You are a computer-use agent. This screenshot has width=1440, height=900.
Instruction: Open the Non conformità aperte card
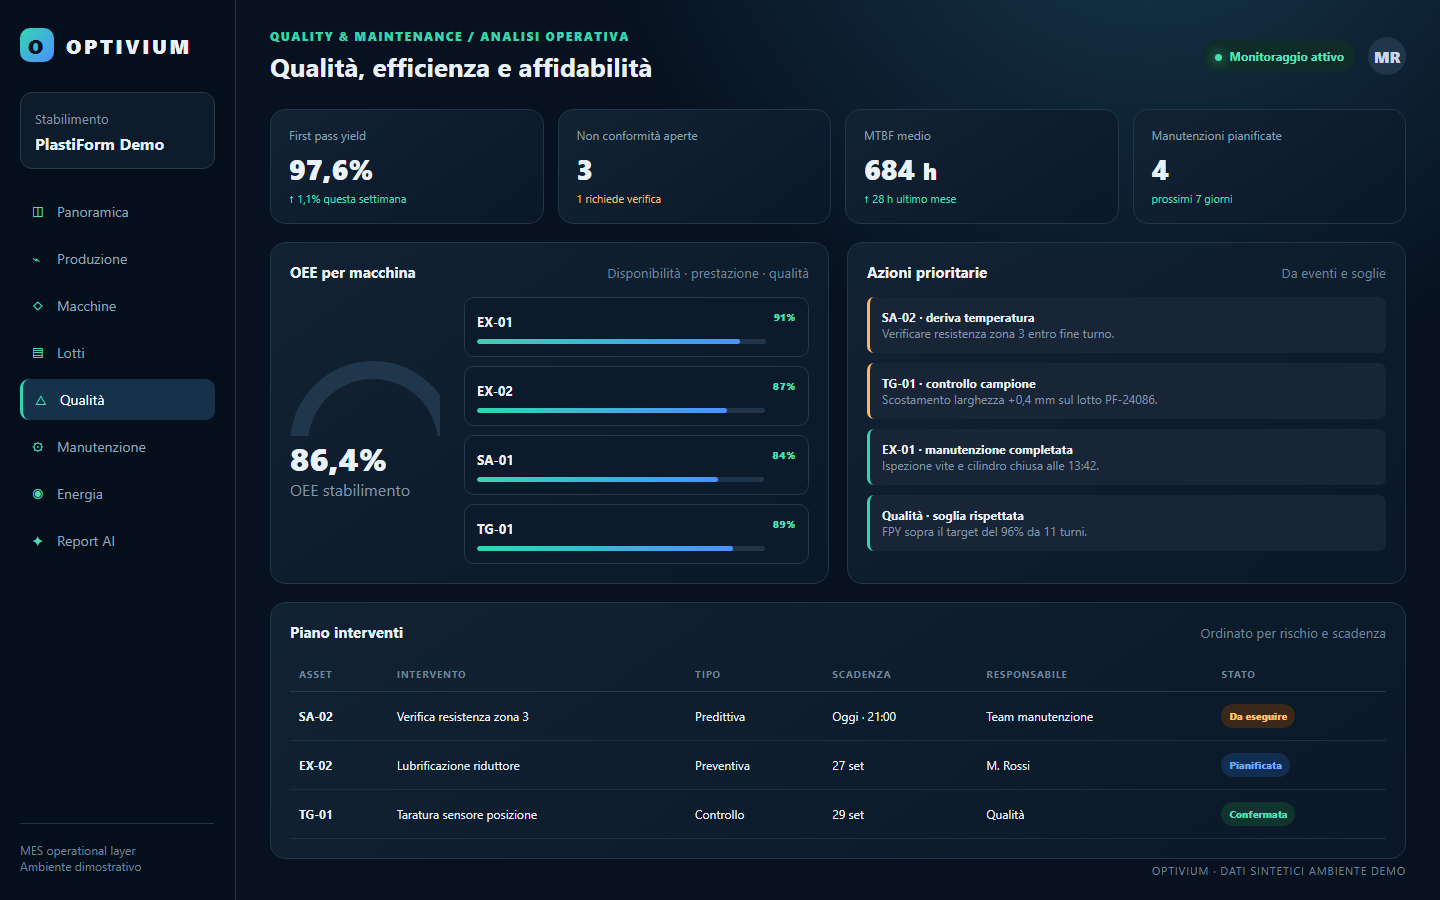pyautogui.click(x=694, y=166)
